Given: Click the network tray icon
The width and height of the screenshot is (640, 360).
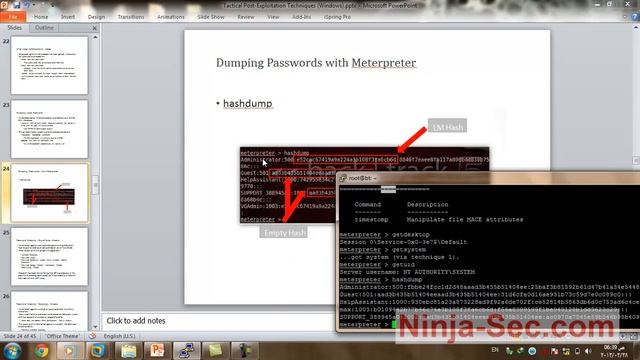Looking at the screenshot, I should (x=566, y=351).
